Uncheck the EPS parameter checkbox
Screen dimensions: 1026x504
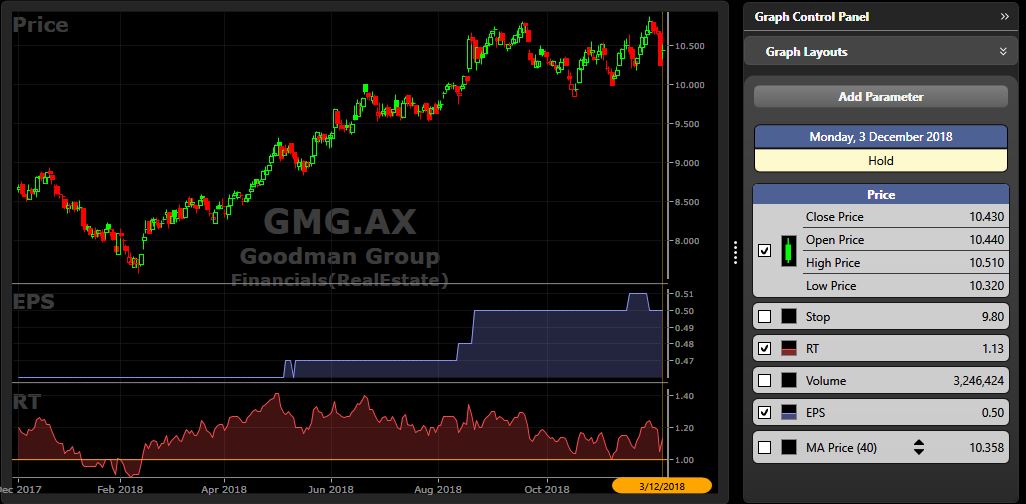764,412
